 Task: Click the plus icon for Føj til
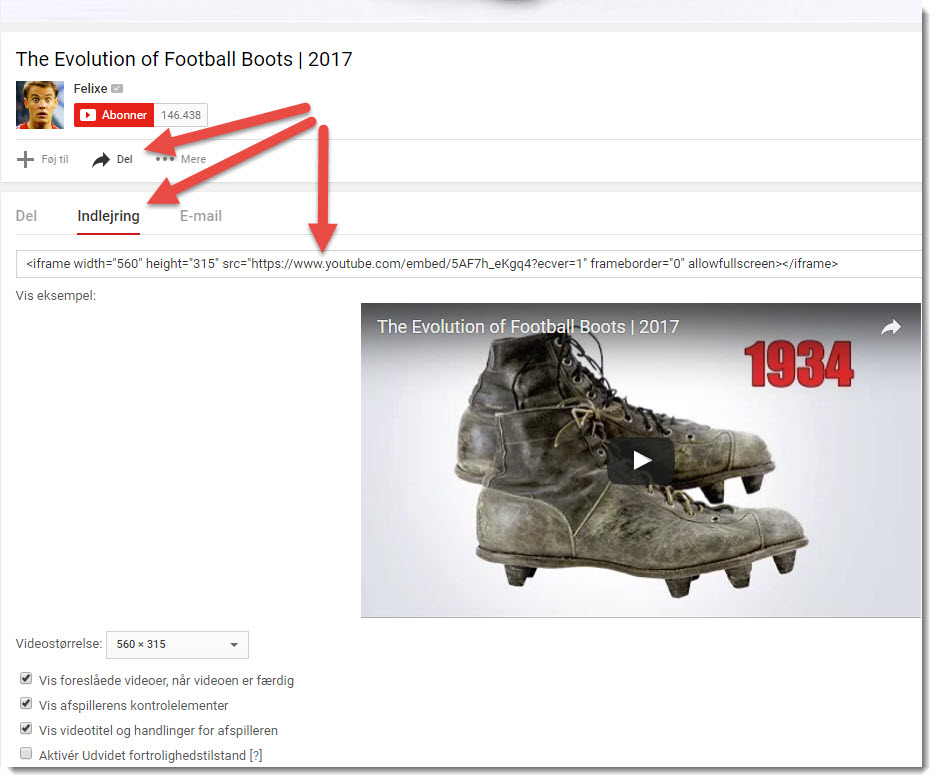(x=25, y=160)
